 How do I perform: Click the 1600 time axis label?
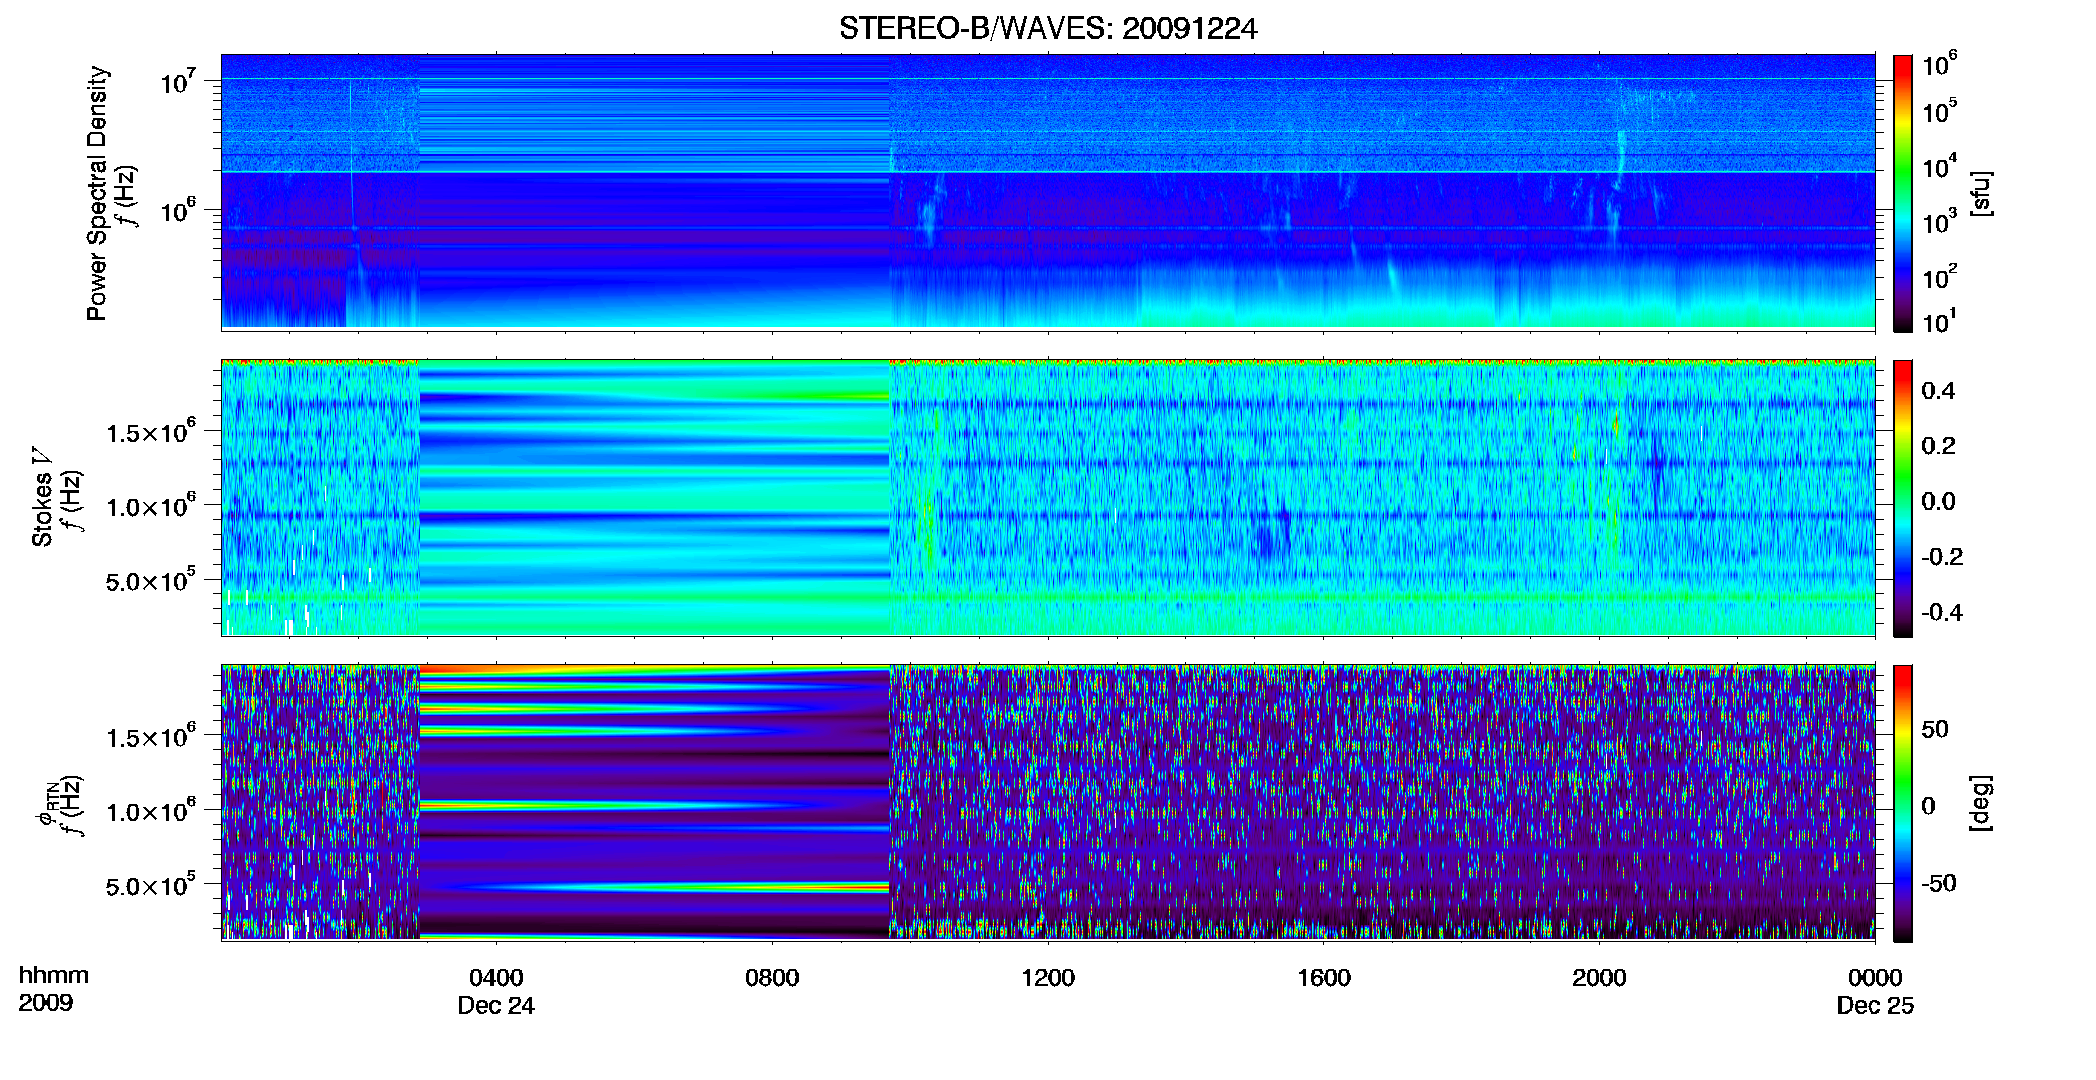coord(1324,978)
